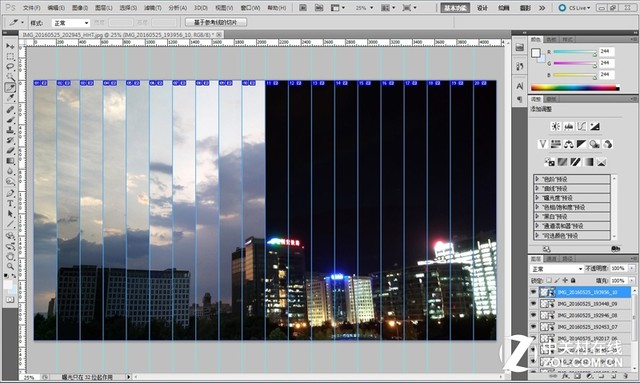
Task: Click the layer opacity 100% field
Action: click(x=619, y=268)
